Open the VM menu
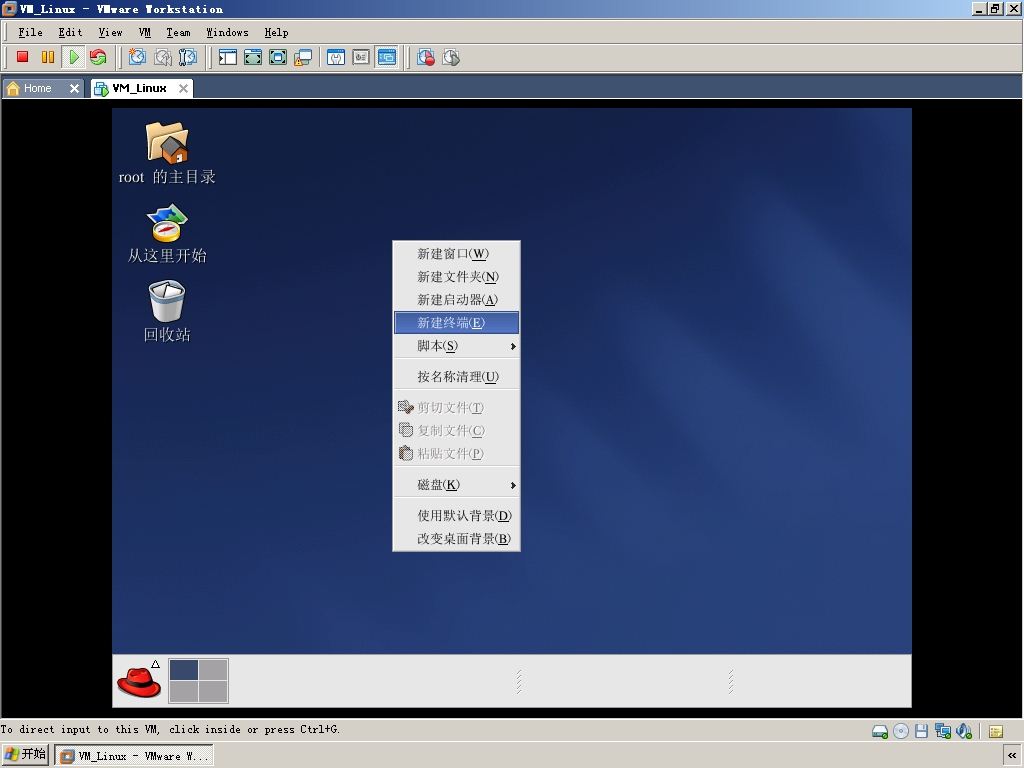 click(144, 32)
